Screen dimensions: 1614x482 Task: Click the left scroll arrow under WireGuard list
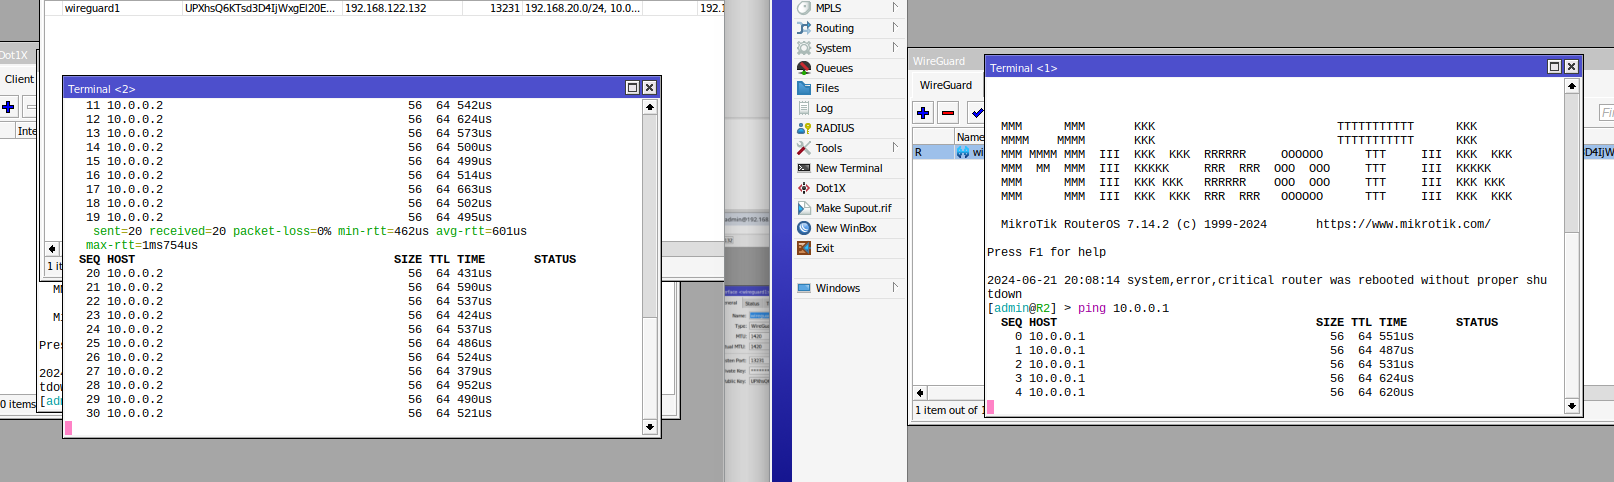point(920,393)
